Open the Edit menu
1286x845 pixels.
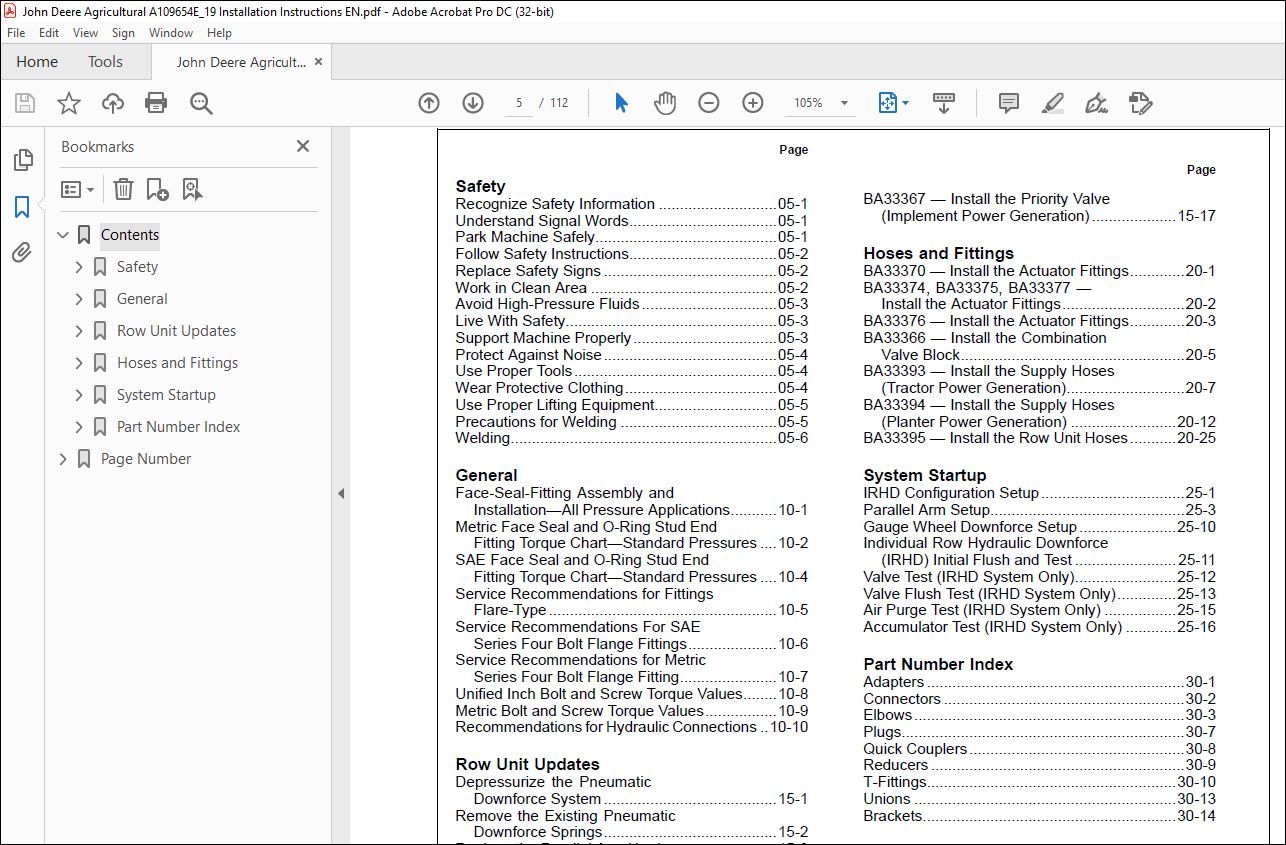click(x=49, y=33)
